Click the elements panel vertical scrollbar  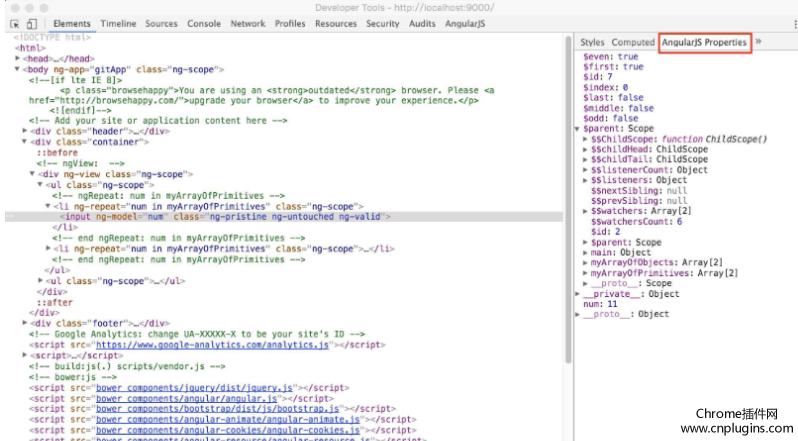pos(568,198)
